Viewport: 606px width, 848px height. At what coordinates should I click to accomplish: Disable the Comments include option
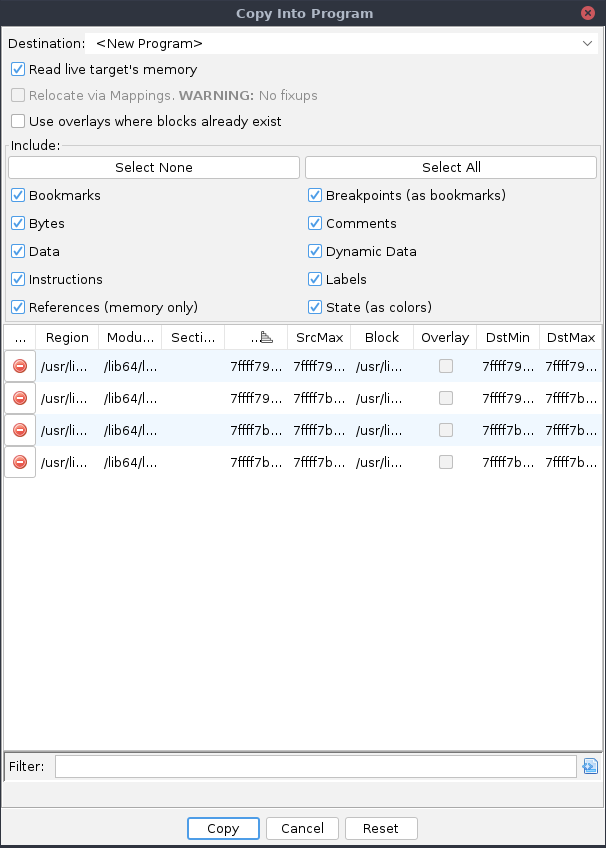point(314,223)
